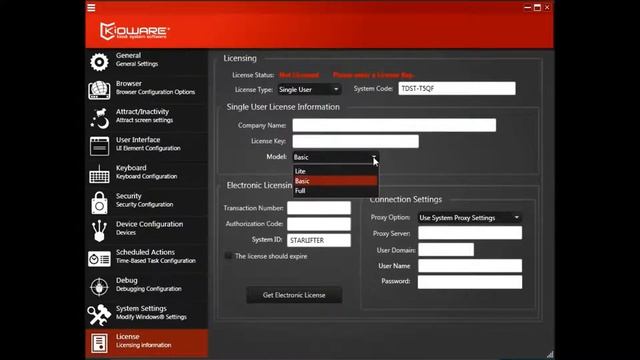Click the System ID field

click(319, 240)
